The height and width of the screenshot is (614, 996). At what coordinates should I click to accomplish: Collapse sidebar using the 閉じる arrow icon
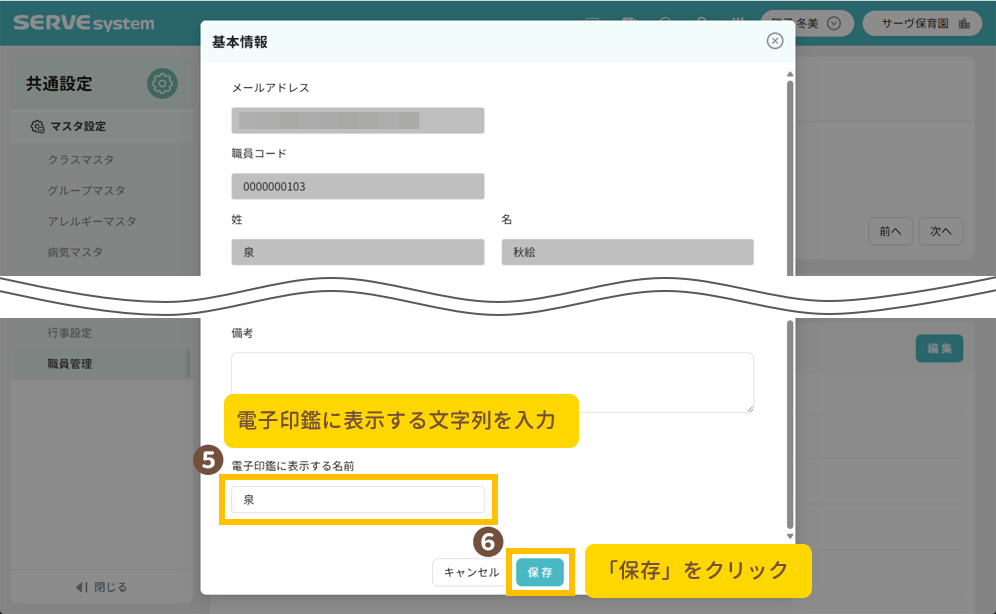pos(82,586)
